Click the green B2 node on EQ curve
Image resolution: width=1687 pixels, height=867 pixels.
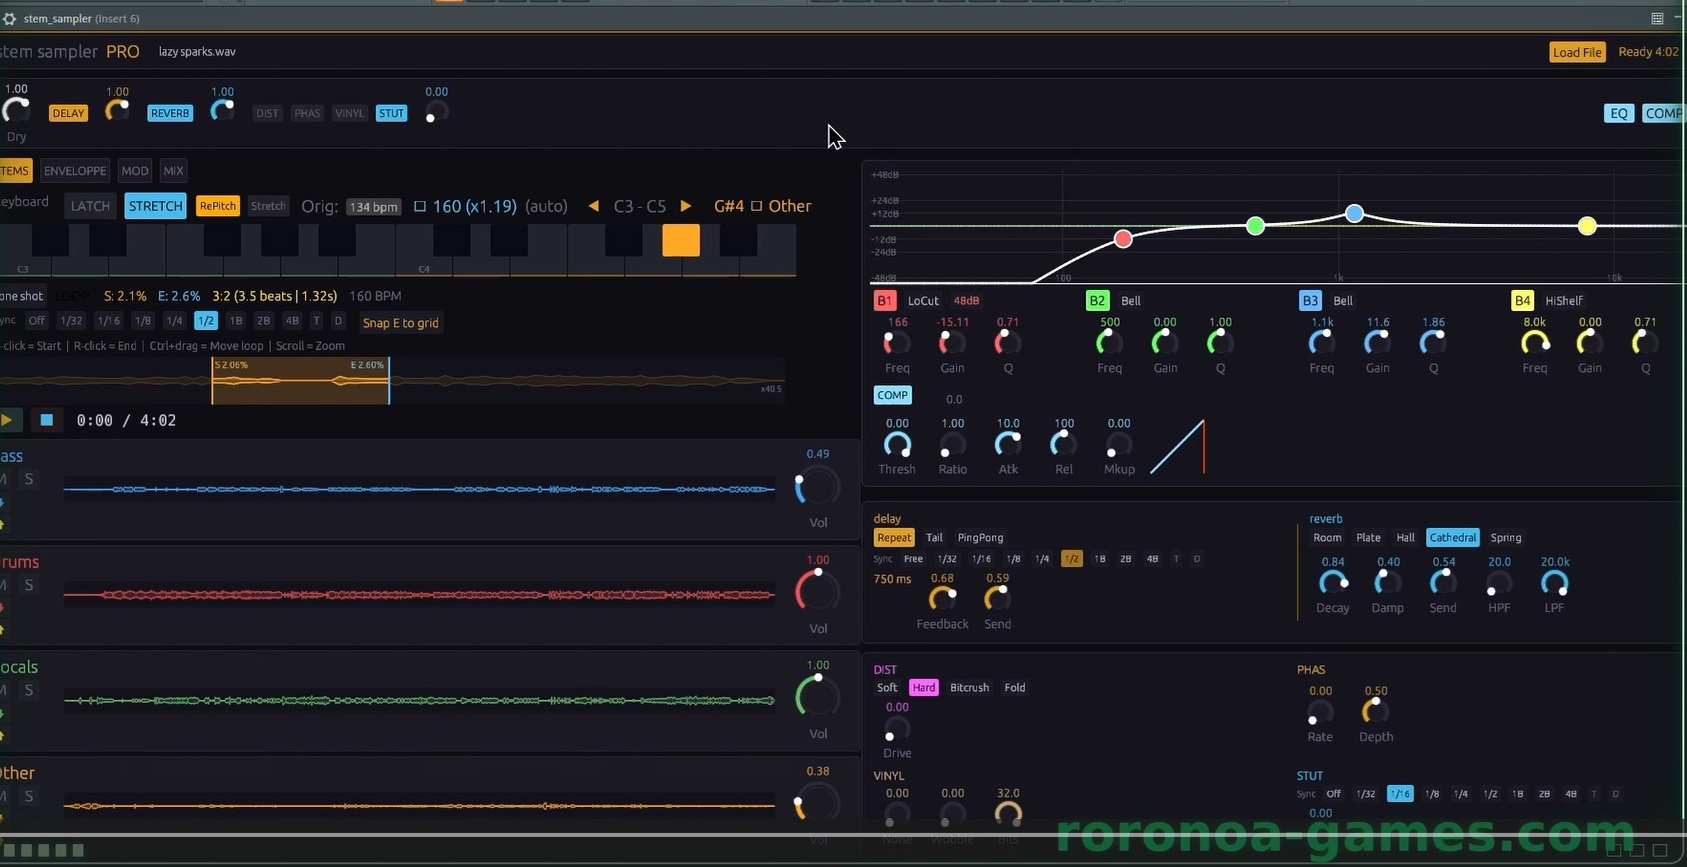coord(1255,226)
